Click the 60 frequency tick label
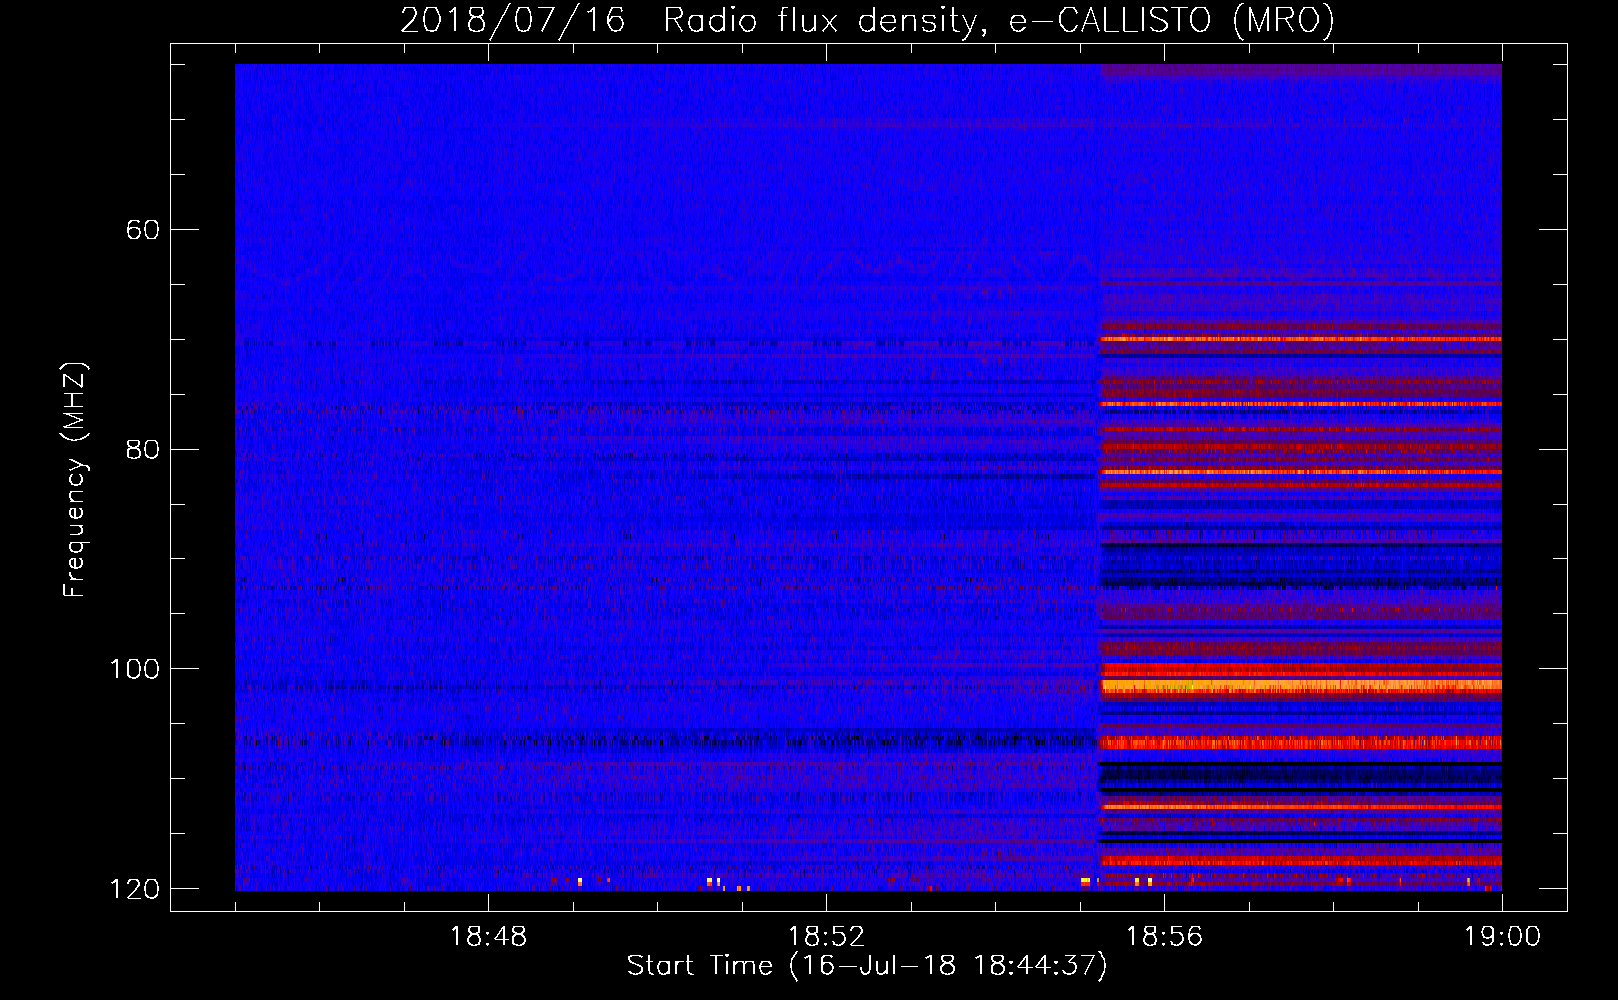 [143, 230]
